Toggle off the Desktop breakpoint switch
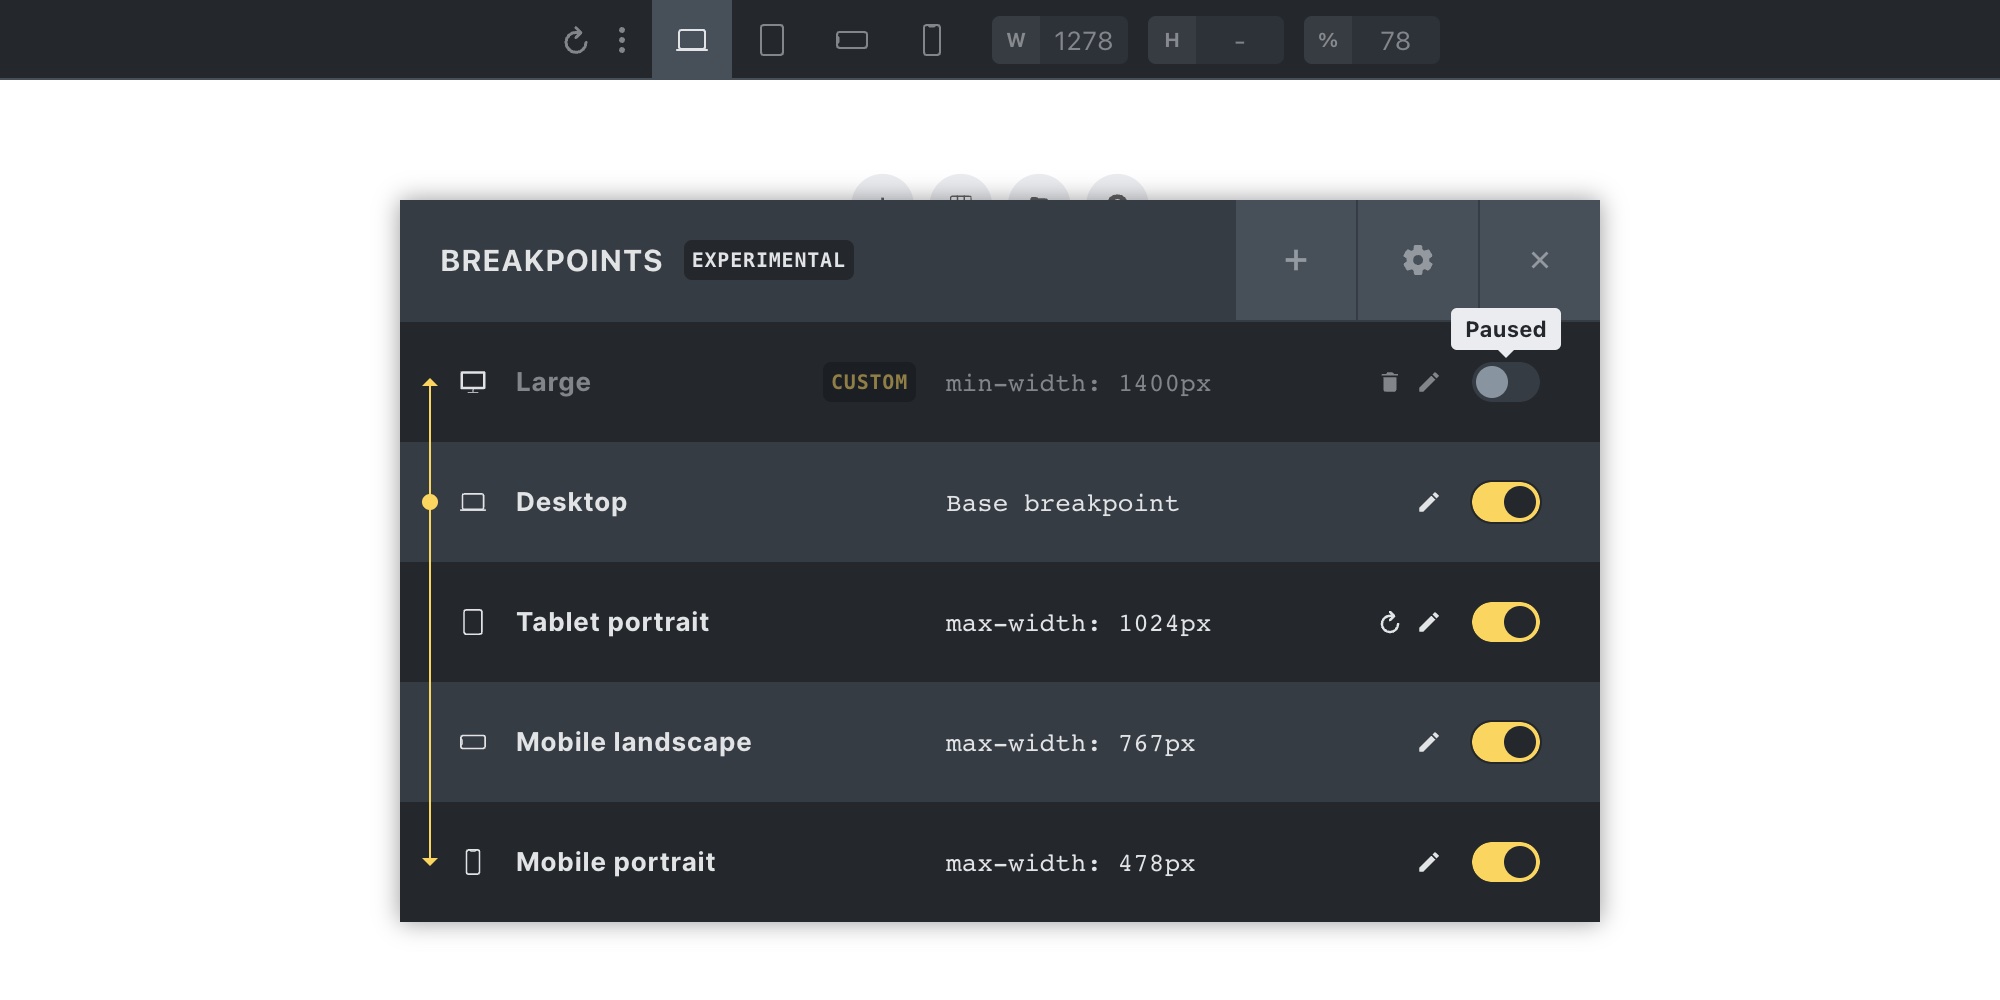The height and width of the screenshot is (1000, 2000). pyautogui.click(x=1505, y=502)
